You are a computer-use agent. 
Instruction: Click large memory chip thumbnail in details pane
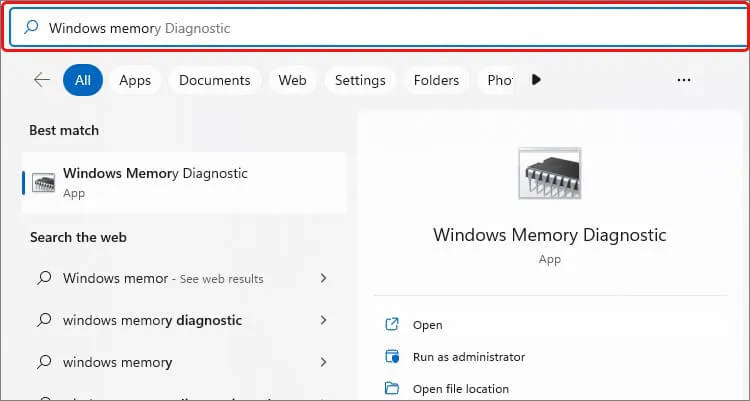click(550, 173)
